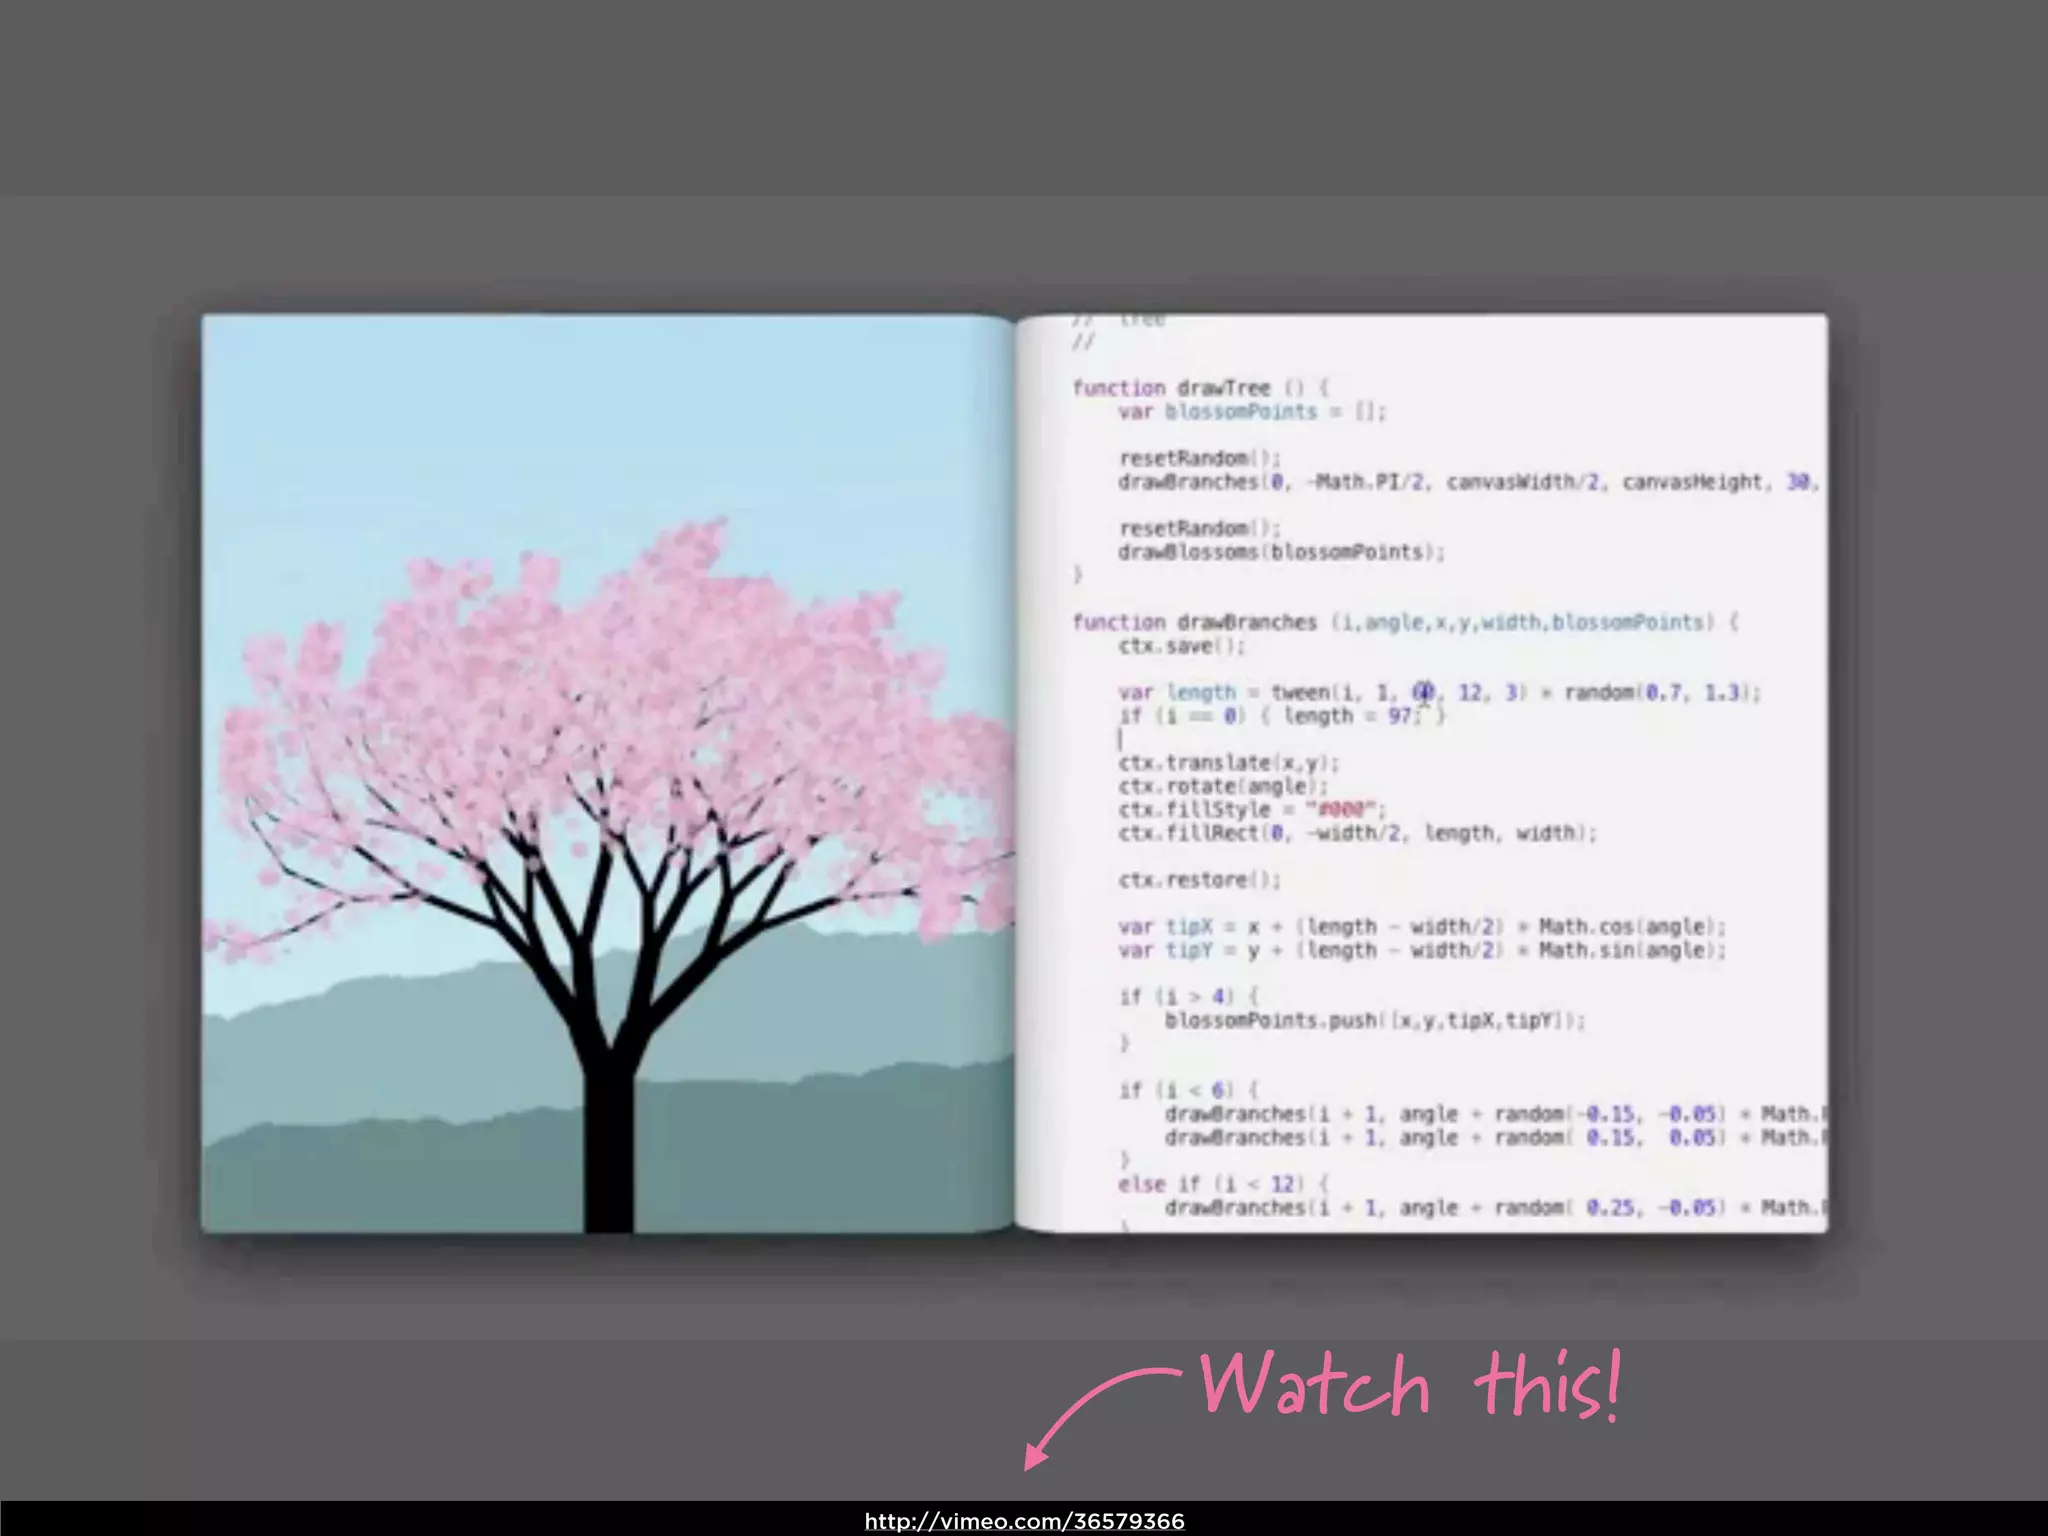2048x1536 pixels.
Task: Click the 'blossomPoints.push([x,y,tipX,tipY]);' line
Action: point(1375,1021)
